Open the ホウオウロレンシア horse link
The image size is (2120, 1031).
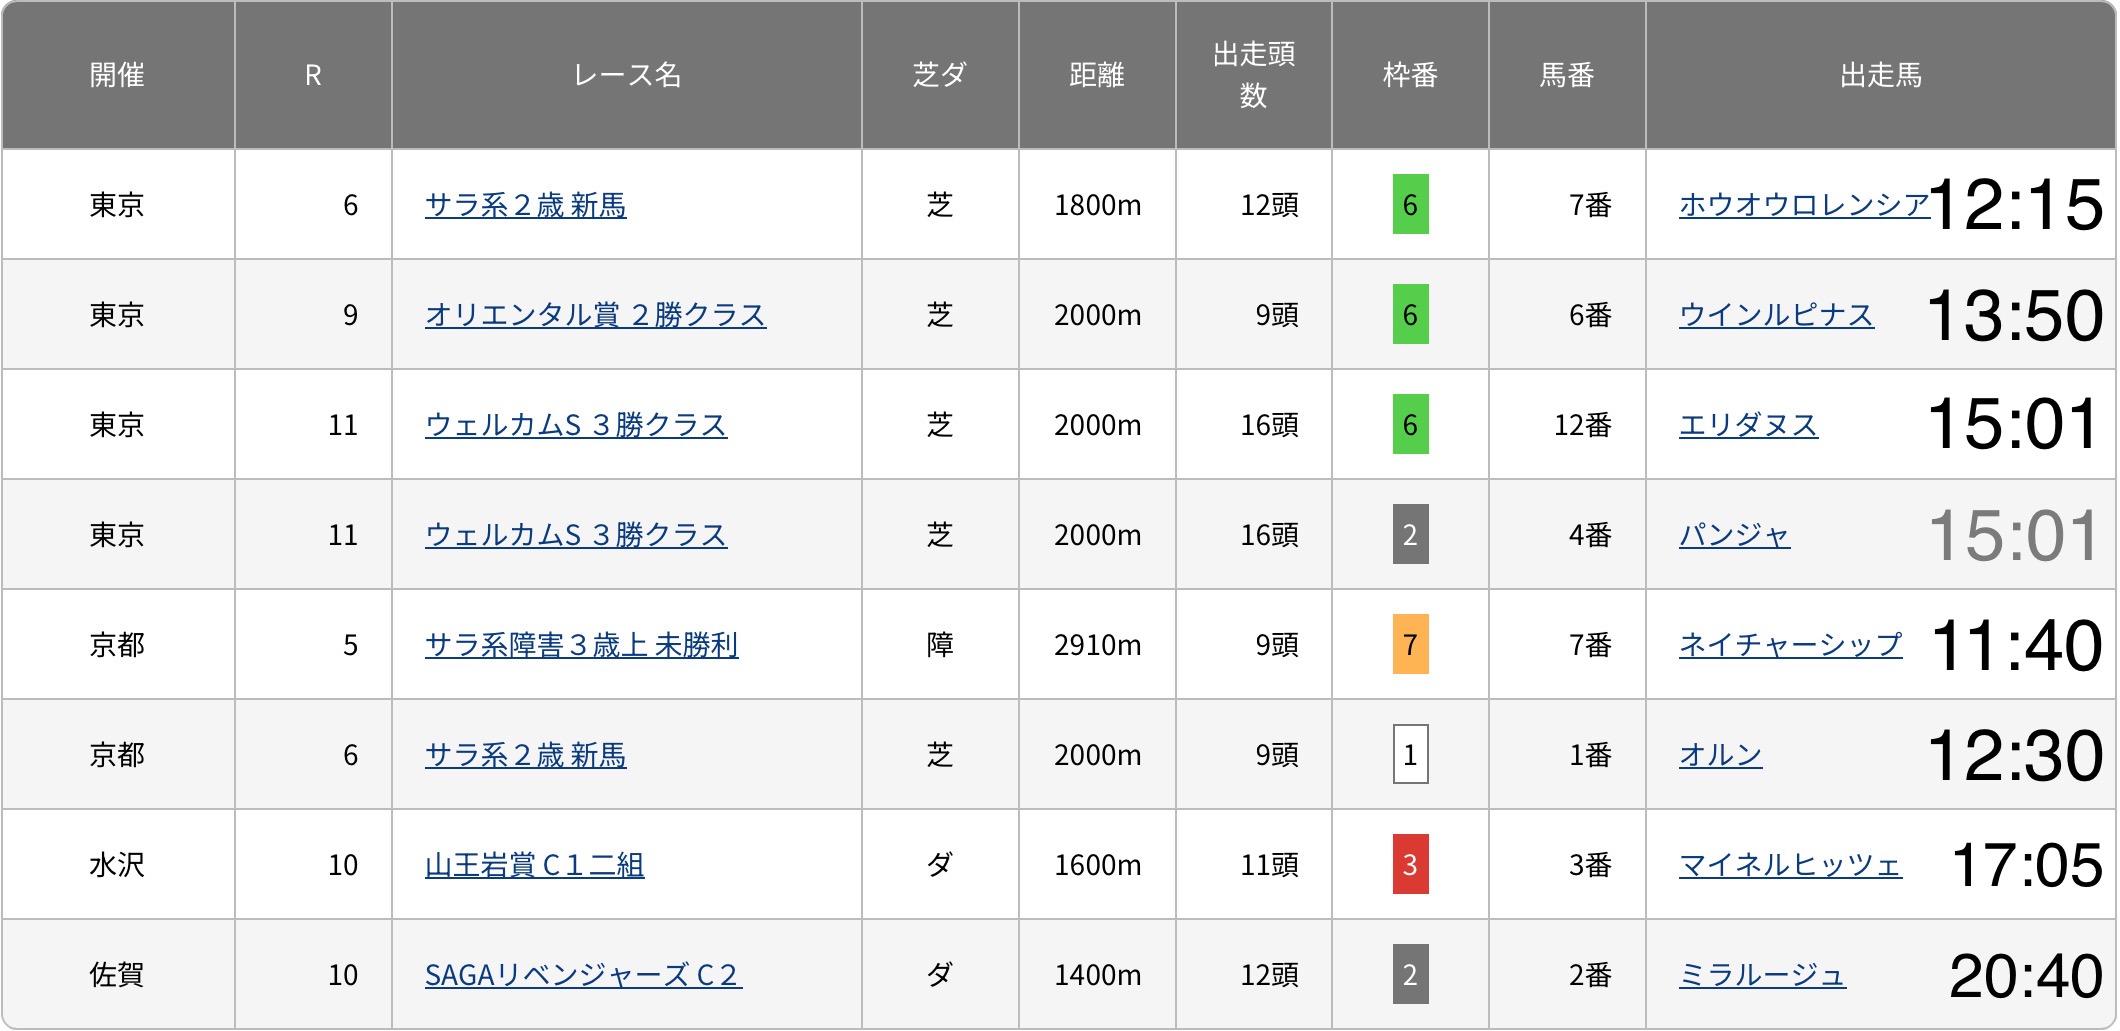[1803, 205]
